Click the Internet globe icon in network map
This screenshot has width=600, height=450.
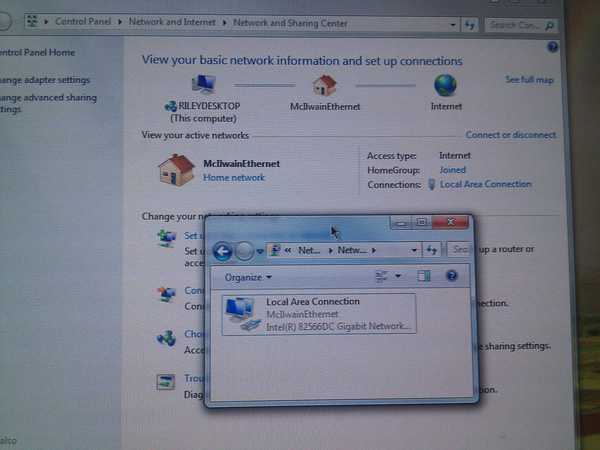tap(445, 85)
